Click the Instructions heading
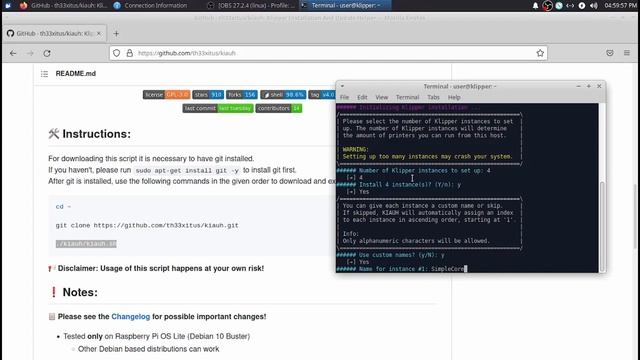Viewport: 640px width, 360px height. (96, 134)
